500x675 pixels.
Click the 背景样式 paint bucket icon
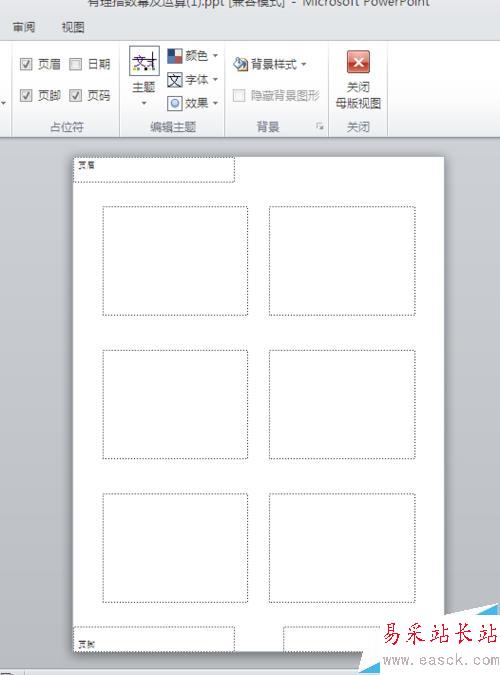coord(240,65)
